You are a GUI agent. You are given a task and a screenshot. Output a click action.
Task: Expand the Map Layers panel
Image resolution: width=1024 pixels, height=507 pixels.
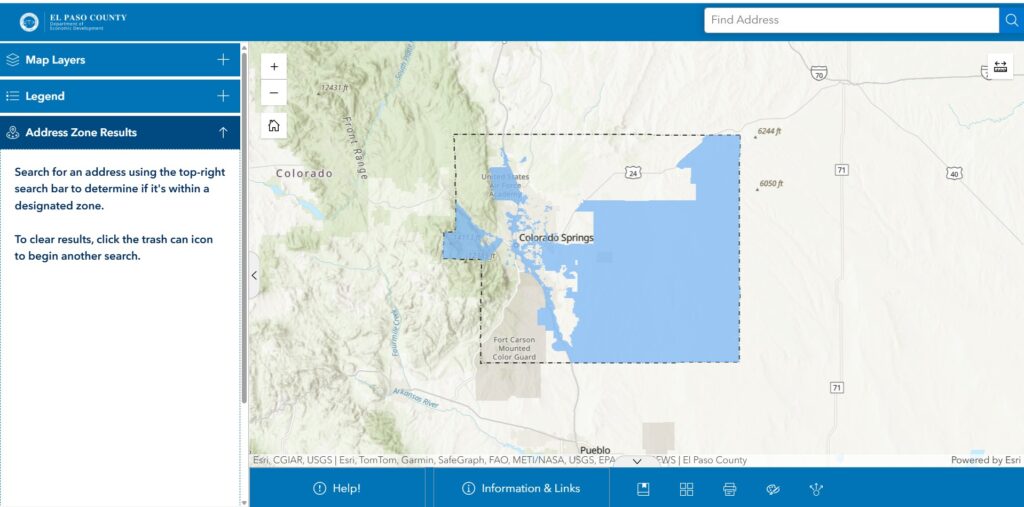click(222, 60)
